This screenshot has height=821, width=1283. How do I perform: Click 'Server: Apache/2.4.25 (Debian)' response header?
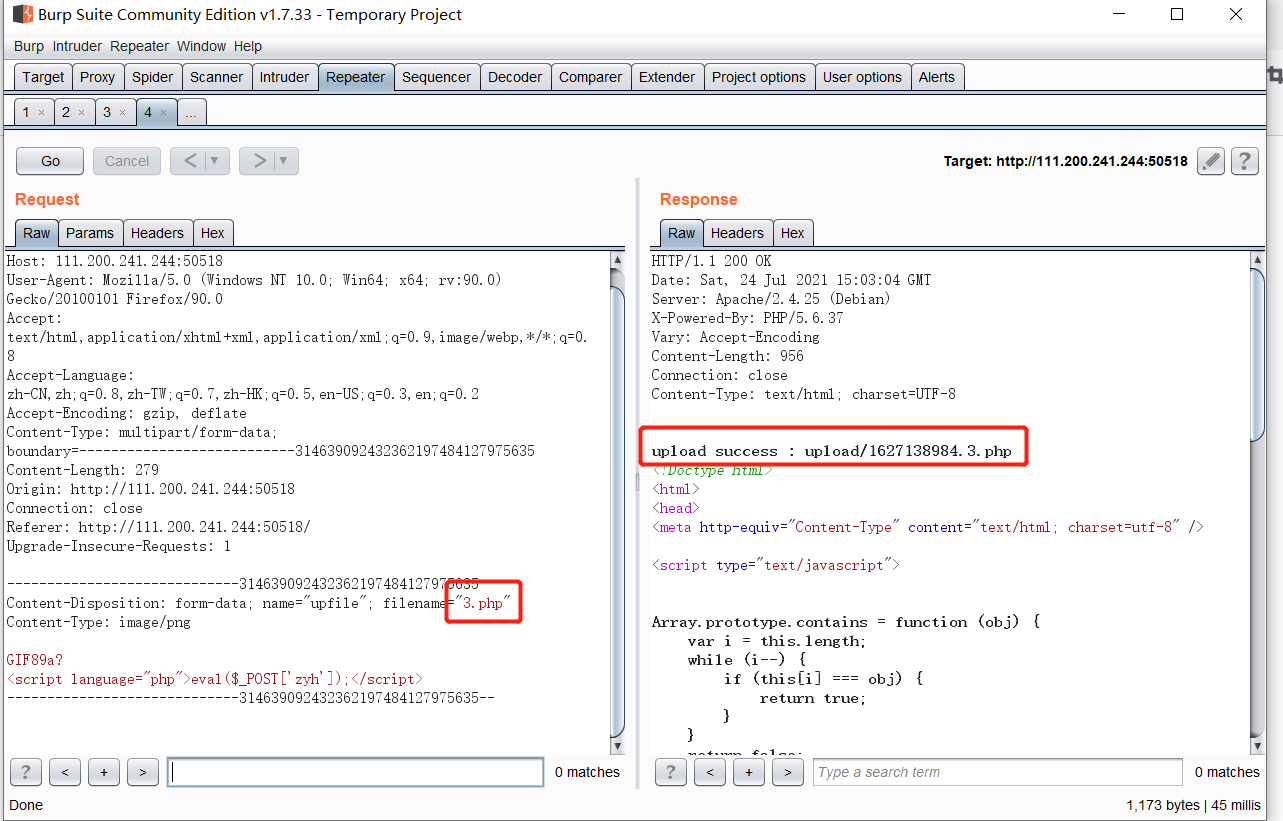tap(771, 299)
